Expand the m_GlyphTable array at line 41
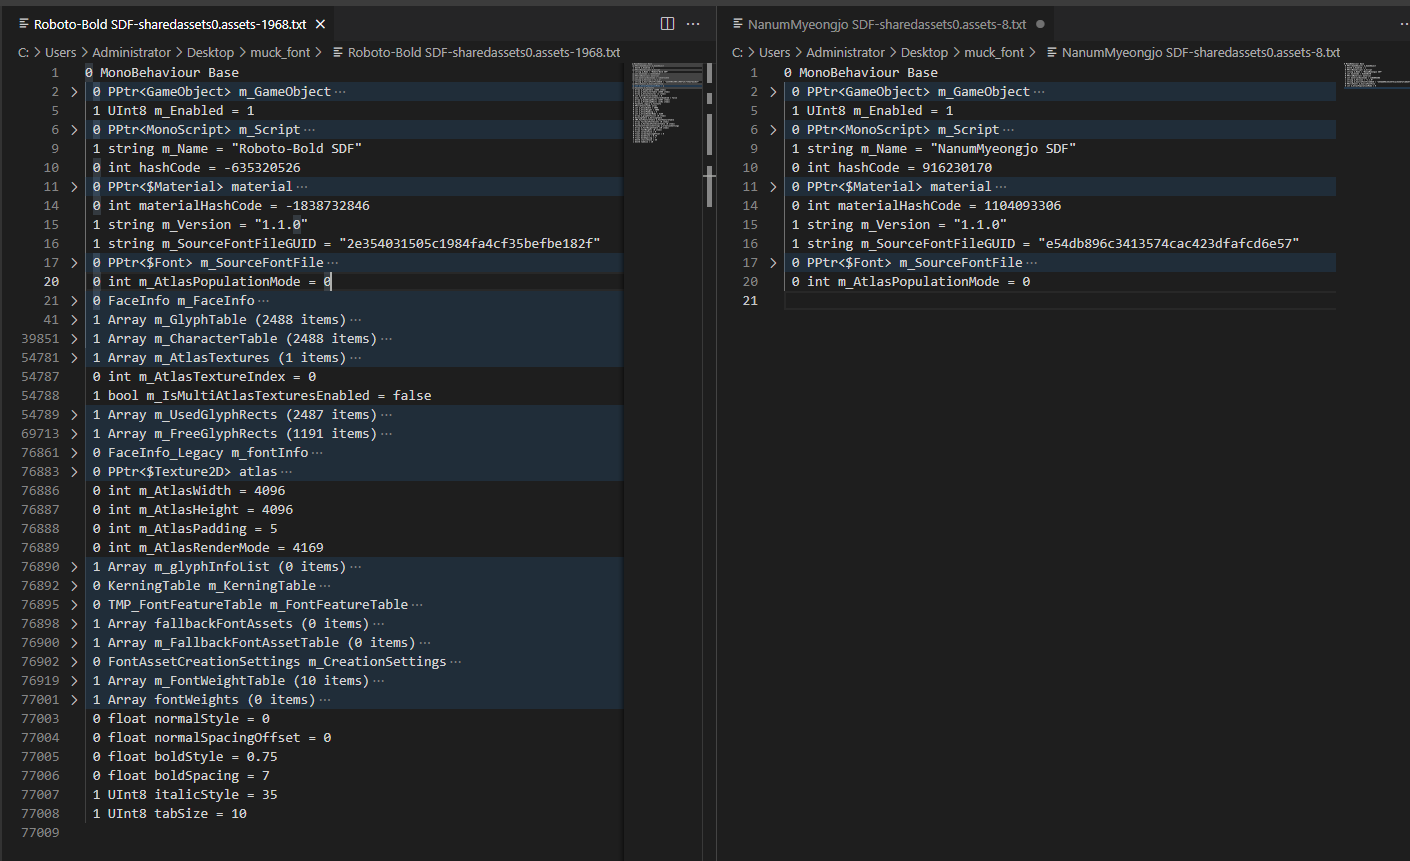 [74, 320]
